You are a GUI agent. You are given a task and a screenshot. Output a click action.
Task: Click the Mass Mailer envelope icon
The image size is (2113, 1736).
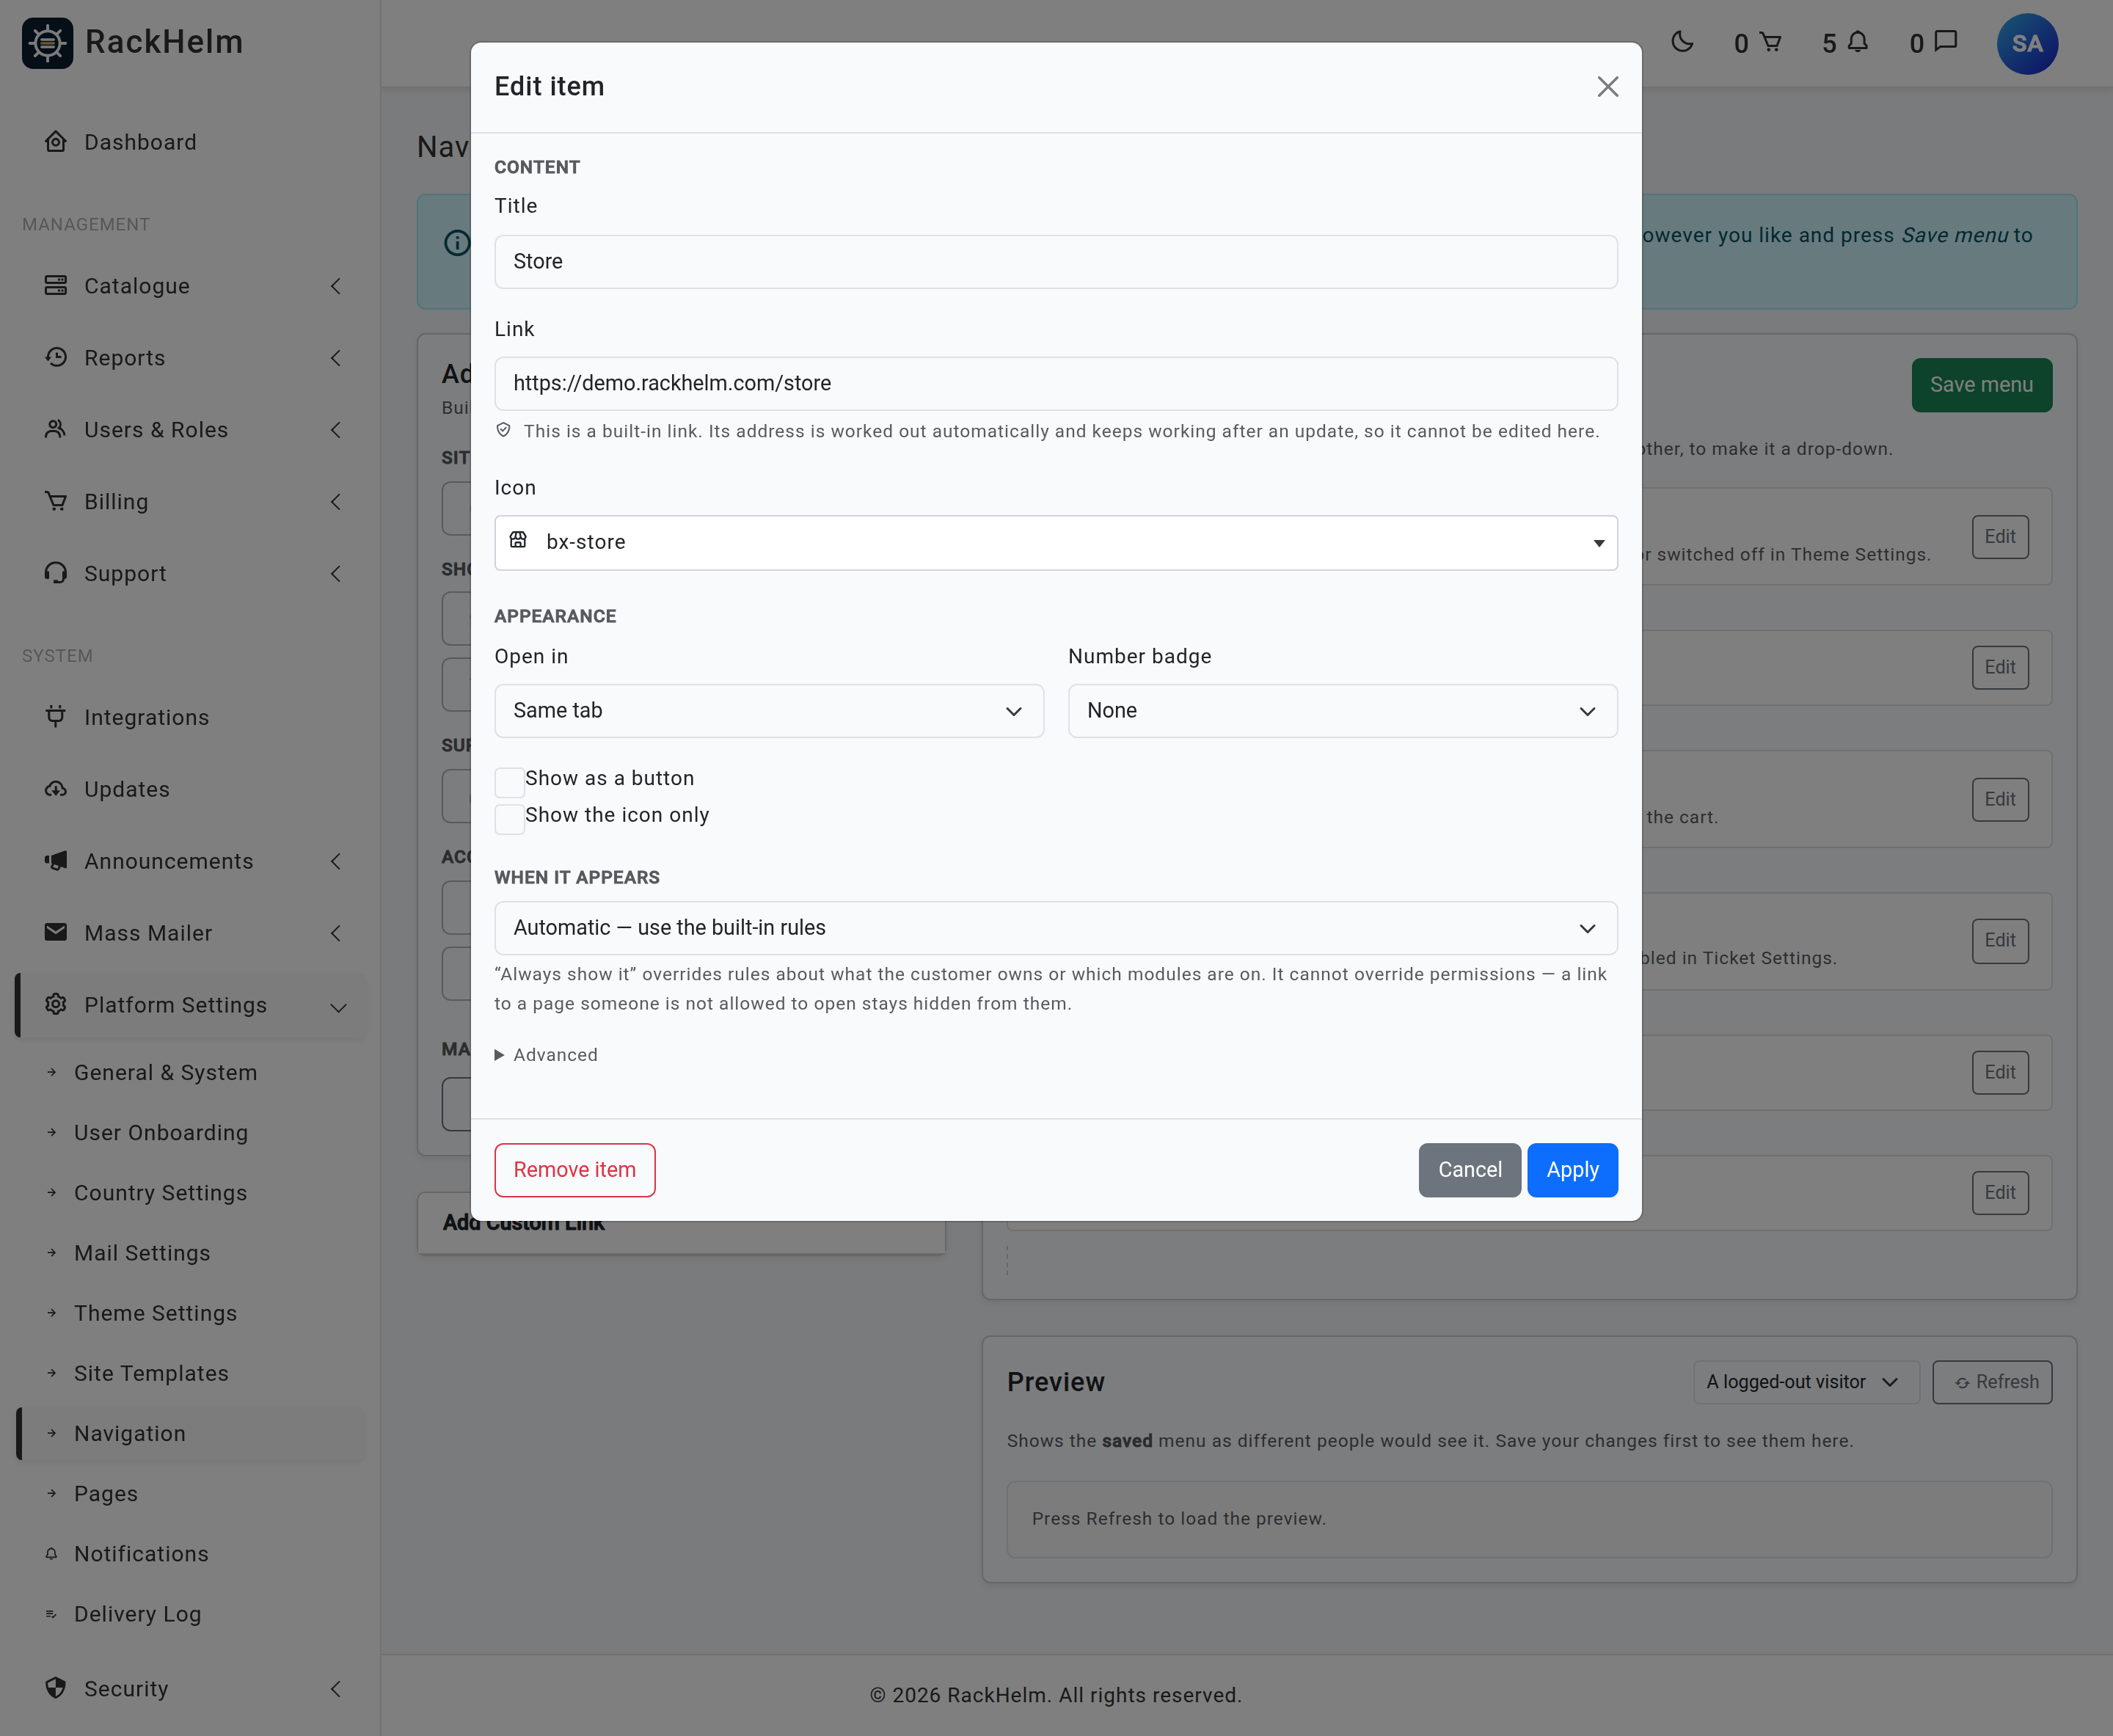coord(56,933)
